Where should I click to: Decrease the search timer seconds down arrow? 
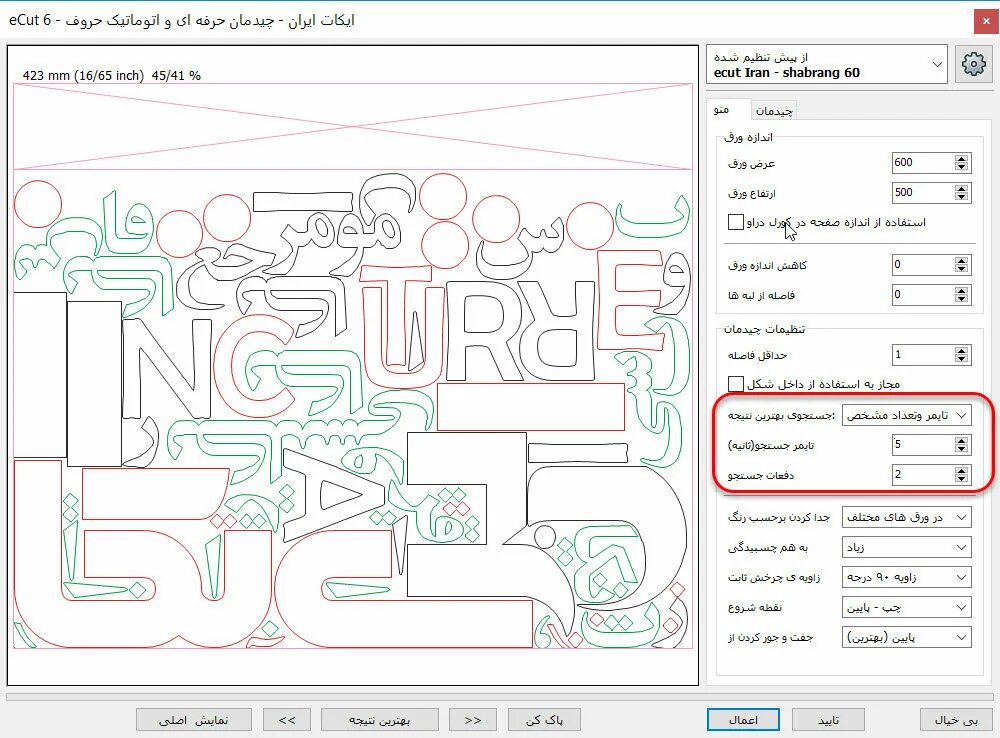962,449
